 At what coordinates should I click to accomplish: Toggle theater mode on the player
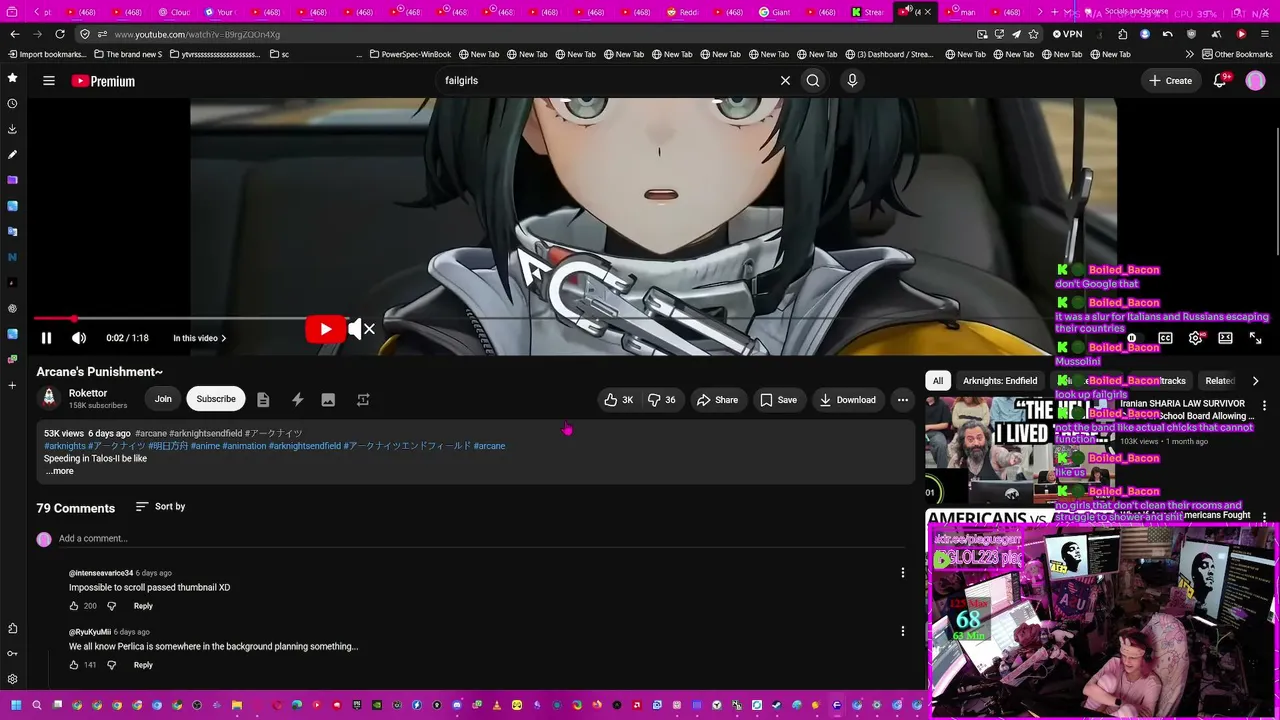click(1225, 338)
